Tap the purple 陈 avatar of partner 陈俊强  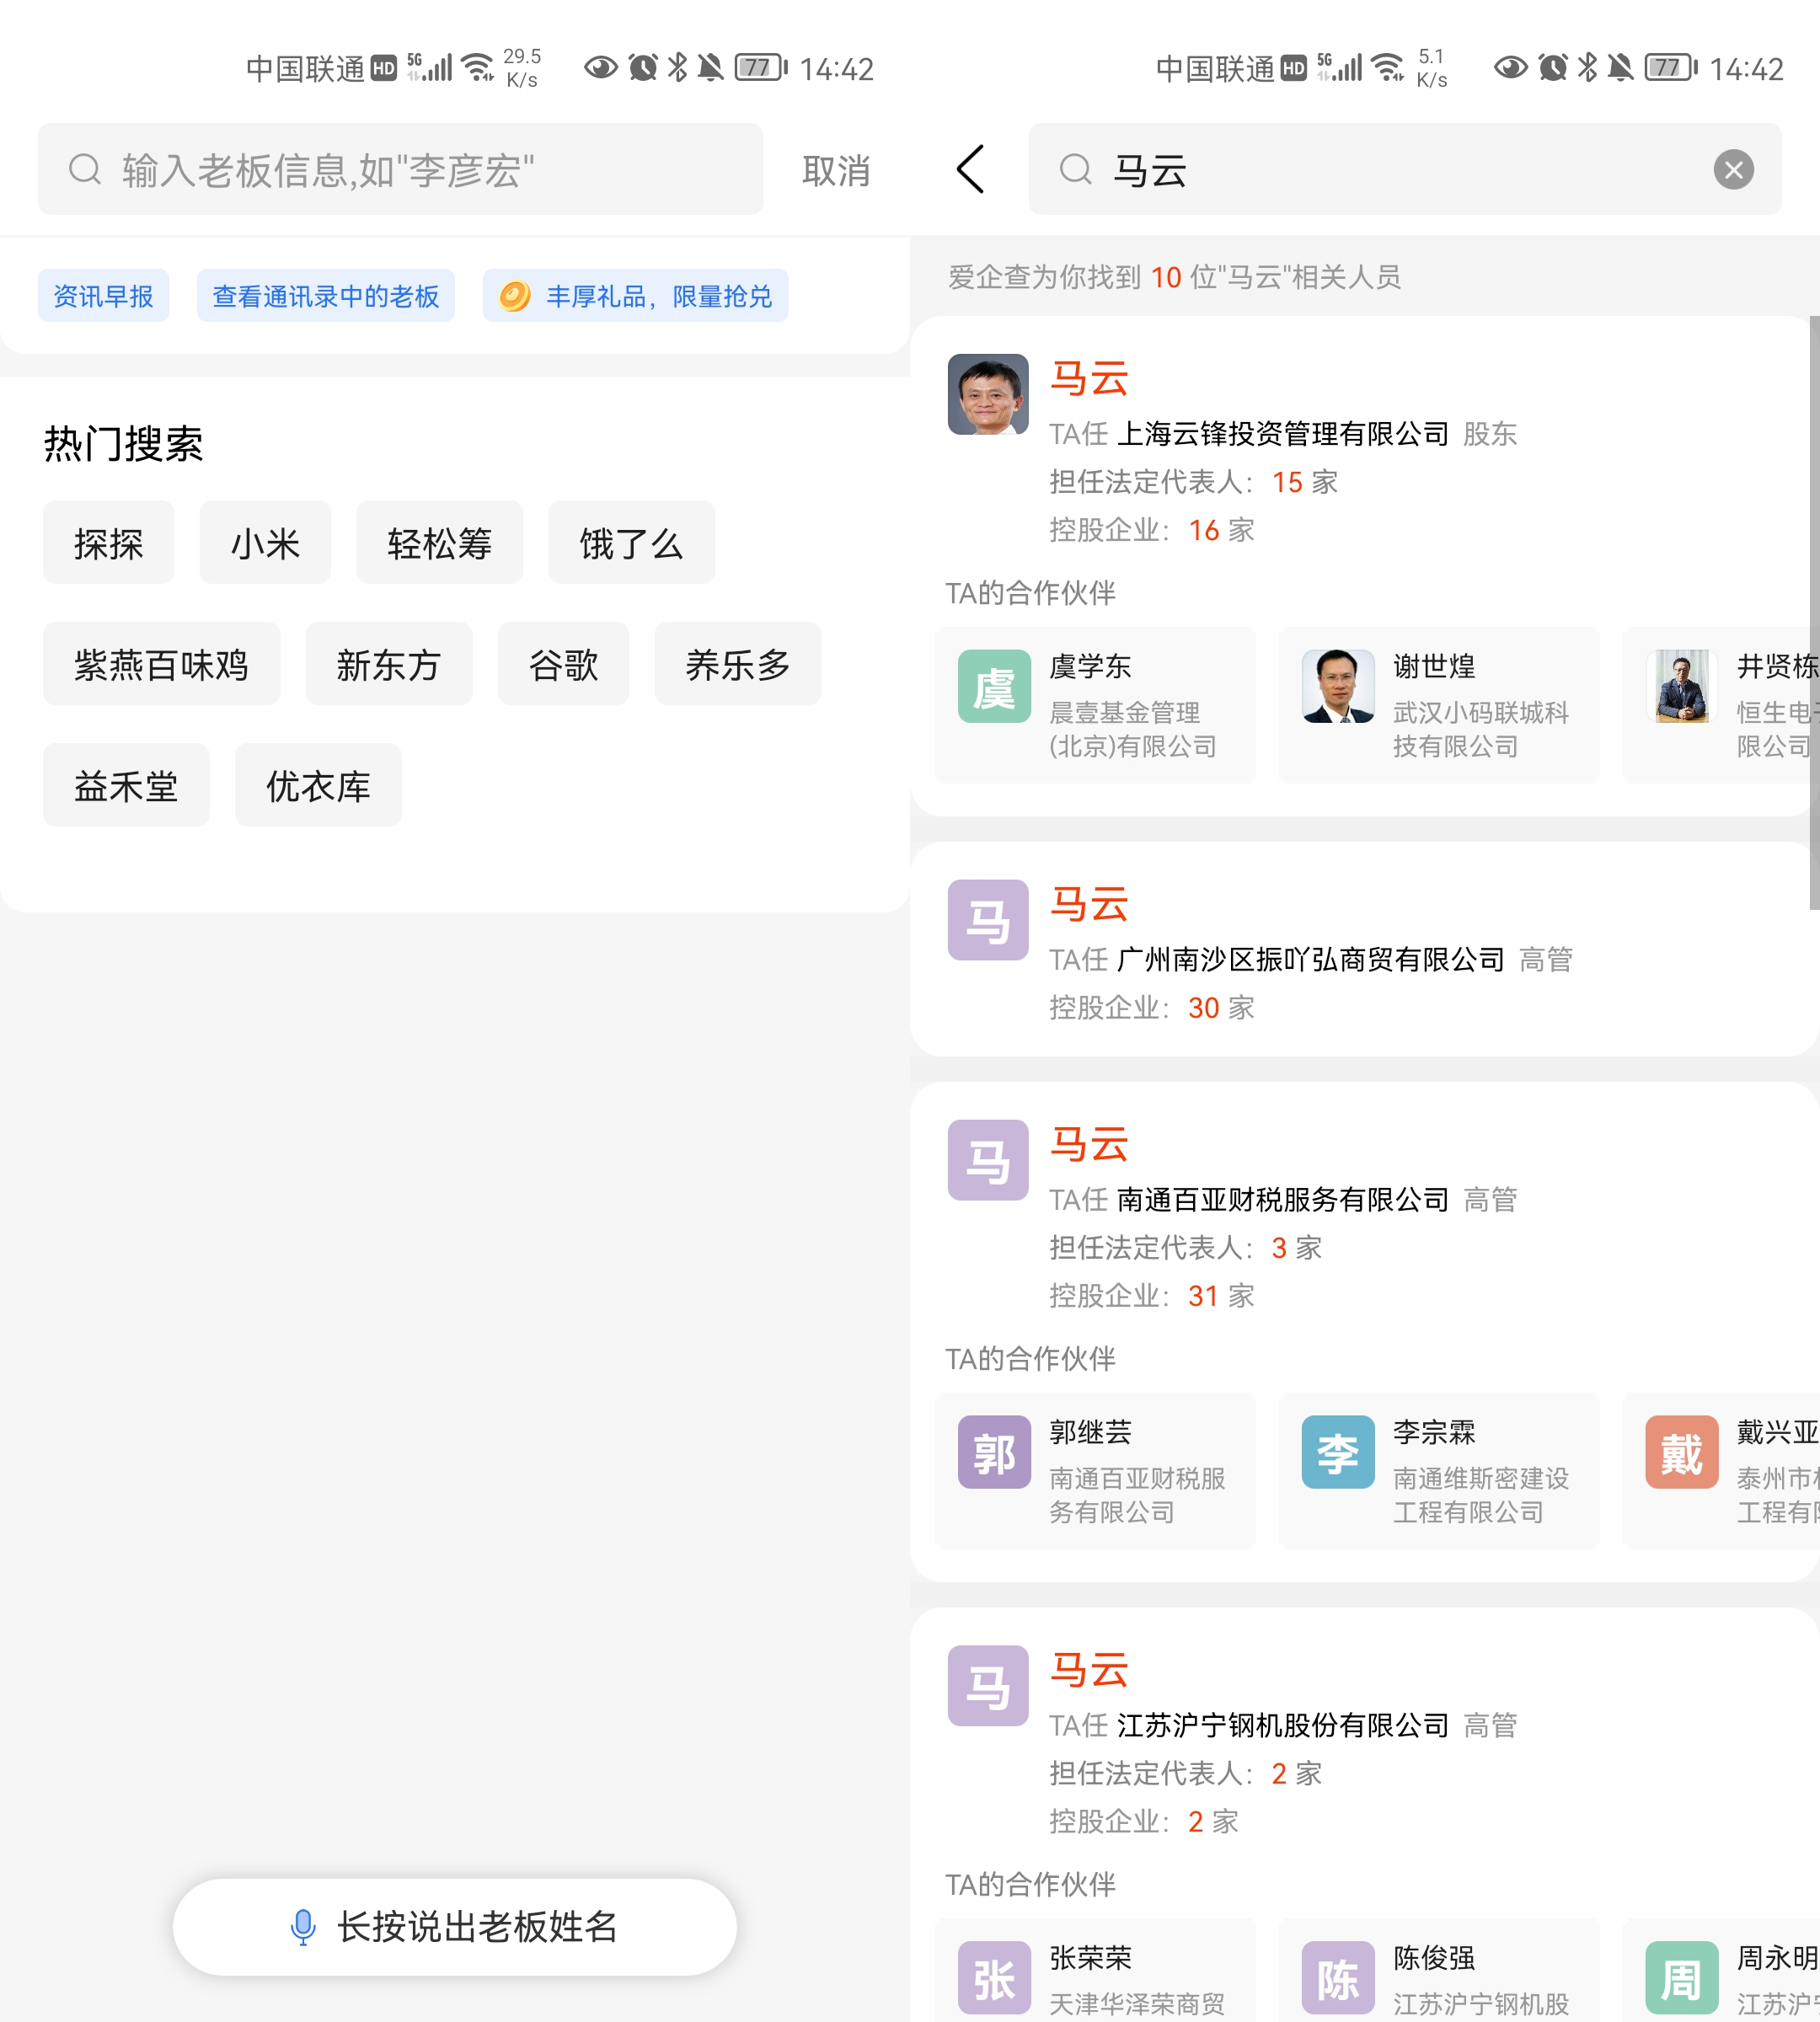[x=1338, y=1978]
